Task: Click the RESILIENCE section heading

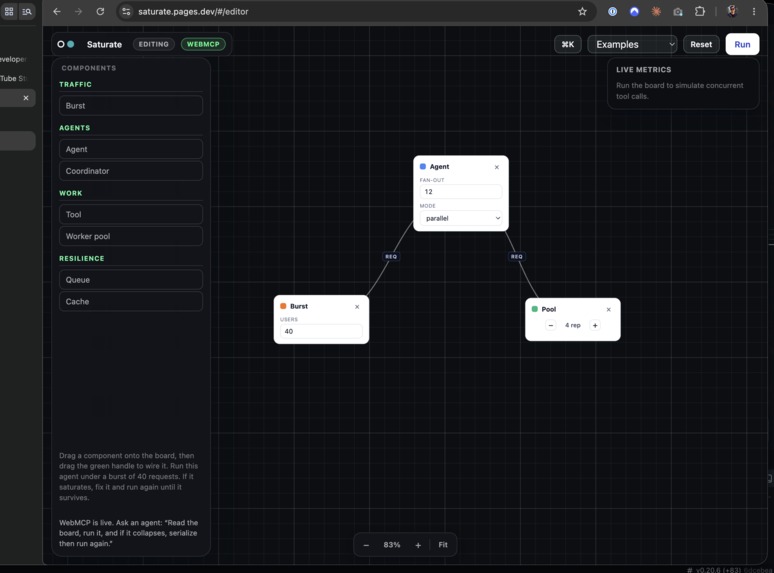Action: pos(82,258)
